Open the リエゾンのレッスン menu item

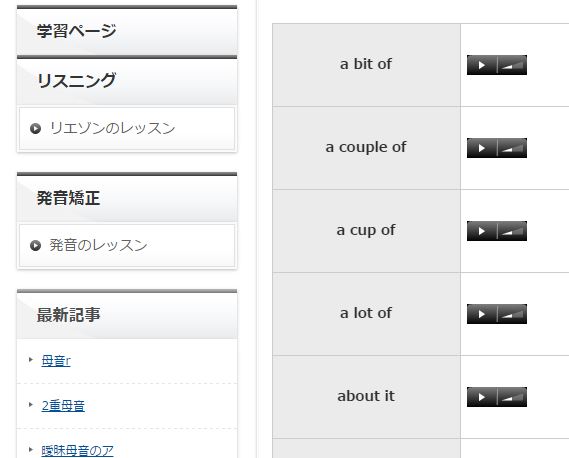(x=127, y=128)
